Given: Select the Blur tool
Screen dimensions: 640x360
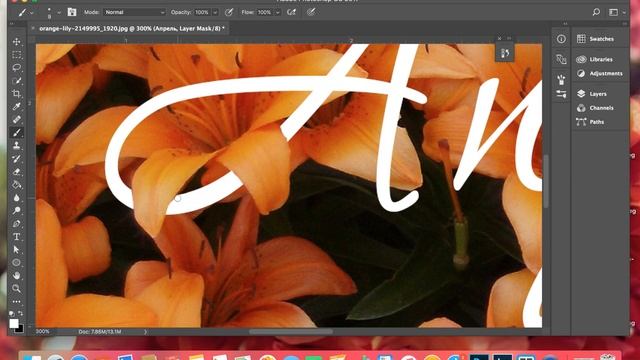Looking at the screenshot, I should [16, 198].
